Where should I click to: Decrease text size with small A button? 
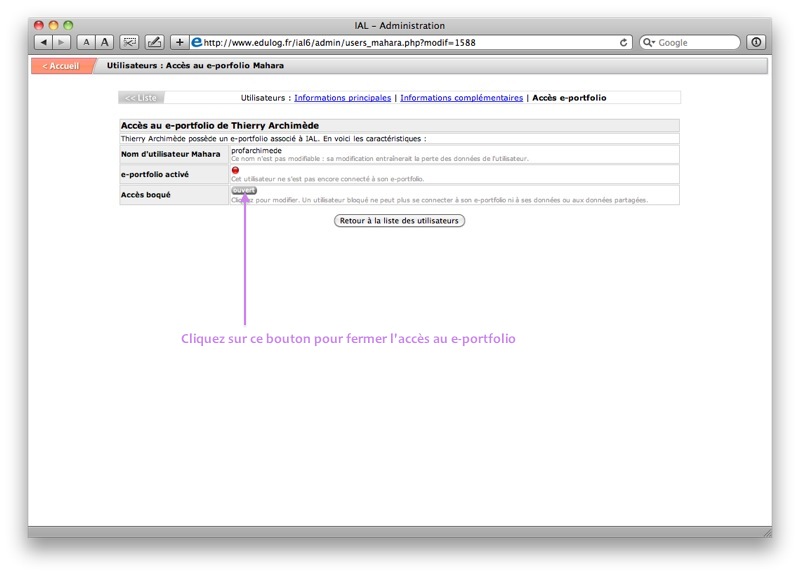click(x=86, y=42)
